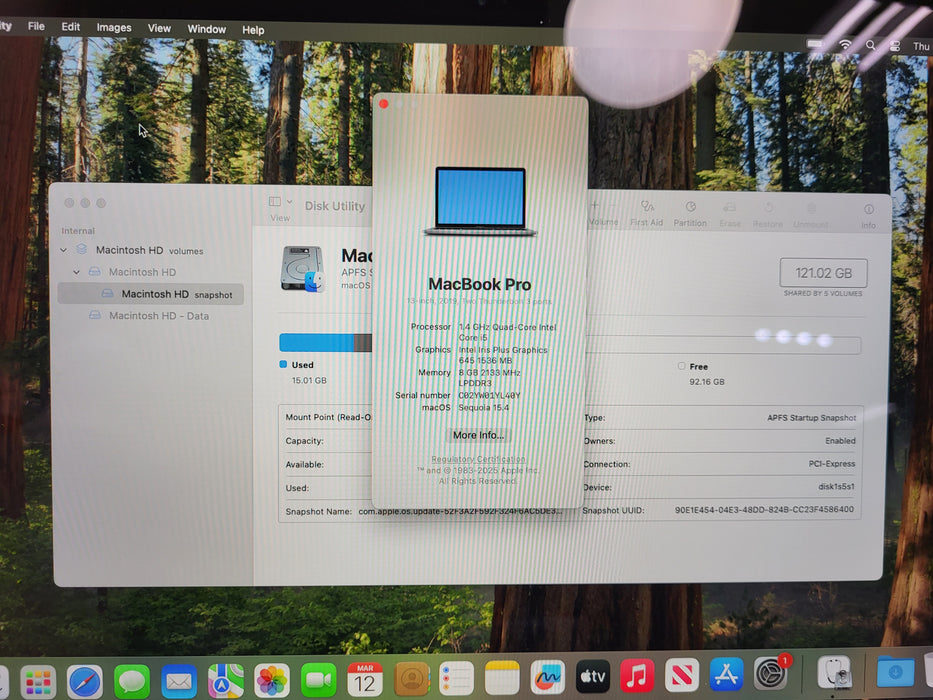Screen dimensions: 933x700
Task: Open the Help menu
Action: (253, 30)
